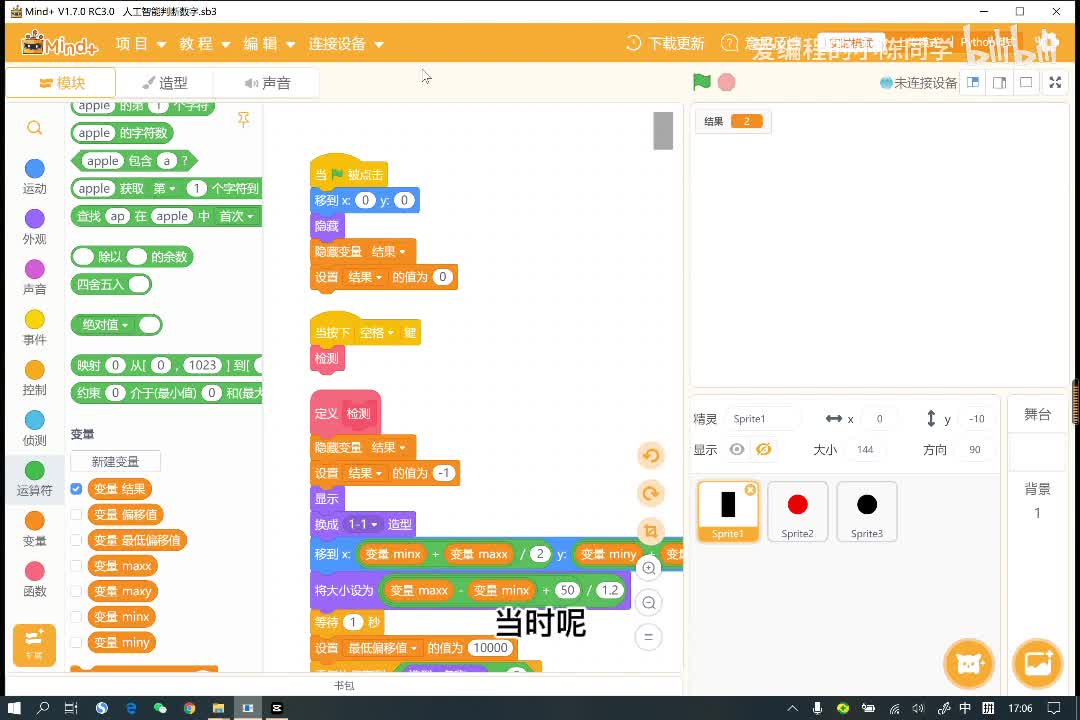This screenshot has height=720, width=1080.
Task: Click the 新建变量 button
Action: (115, 462)
